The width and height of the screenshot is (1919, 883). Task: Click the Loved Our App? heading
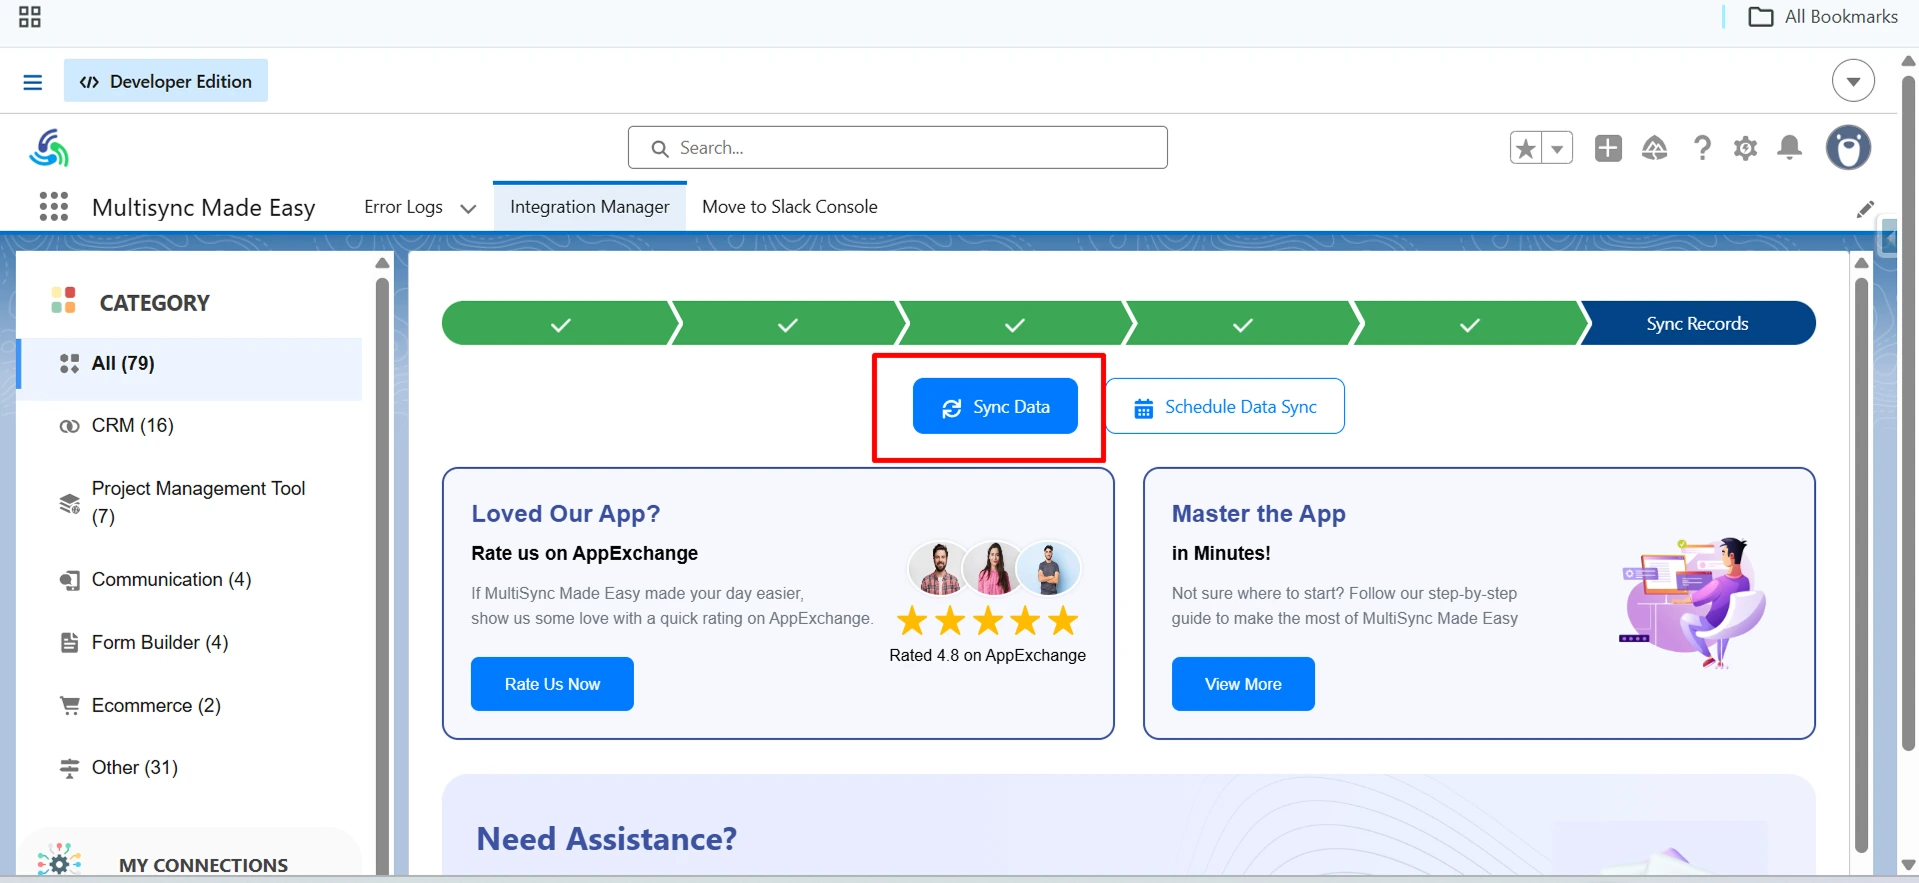(x=566, y=514)
